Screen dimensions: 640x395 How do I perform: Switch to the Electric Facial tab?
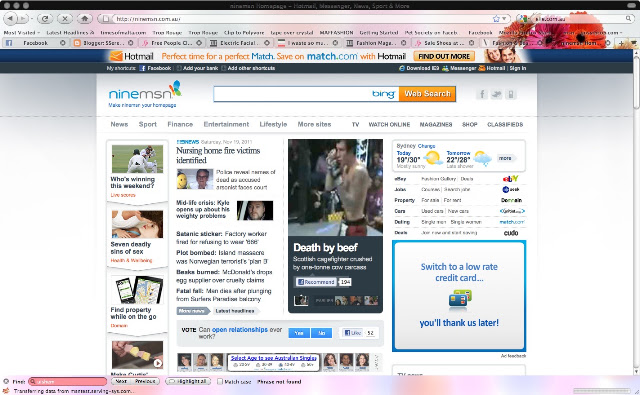point(239,43)
